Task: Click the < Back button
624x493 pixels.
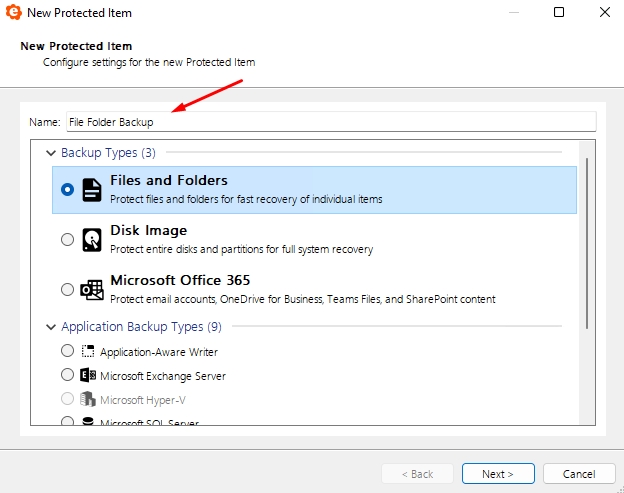Action: tap(417, 474)
